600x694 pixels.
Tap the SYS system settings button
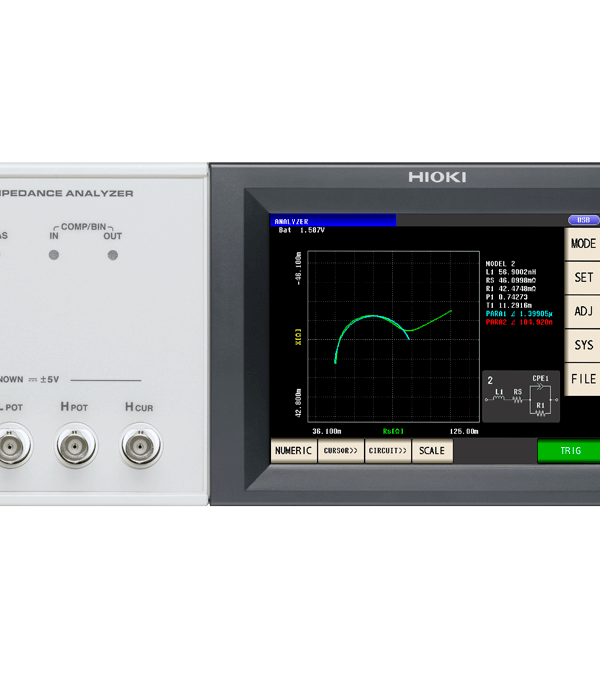click(582, 345)
